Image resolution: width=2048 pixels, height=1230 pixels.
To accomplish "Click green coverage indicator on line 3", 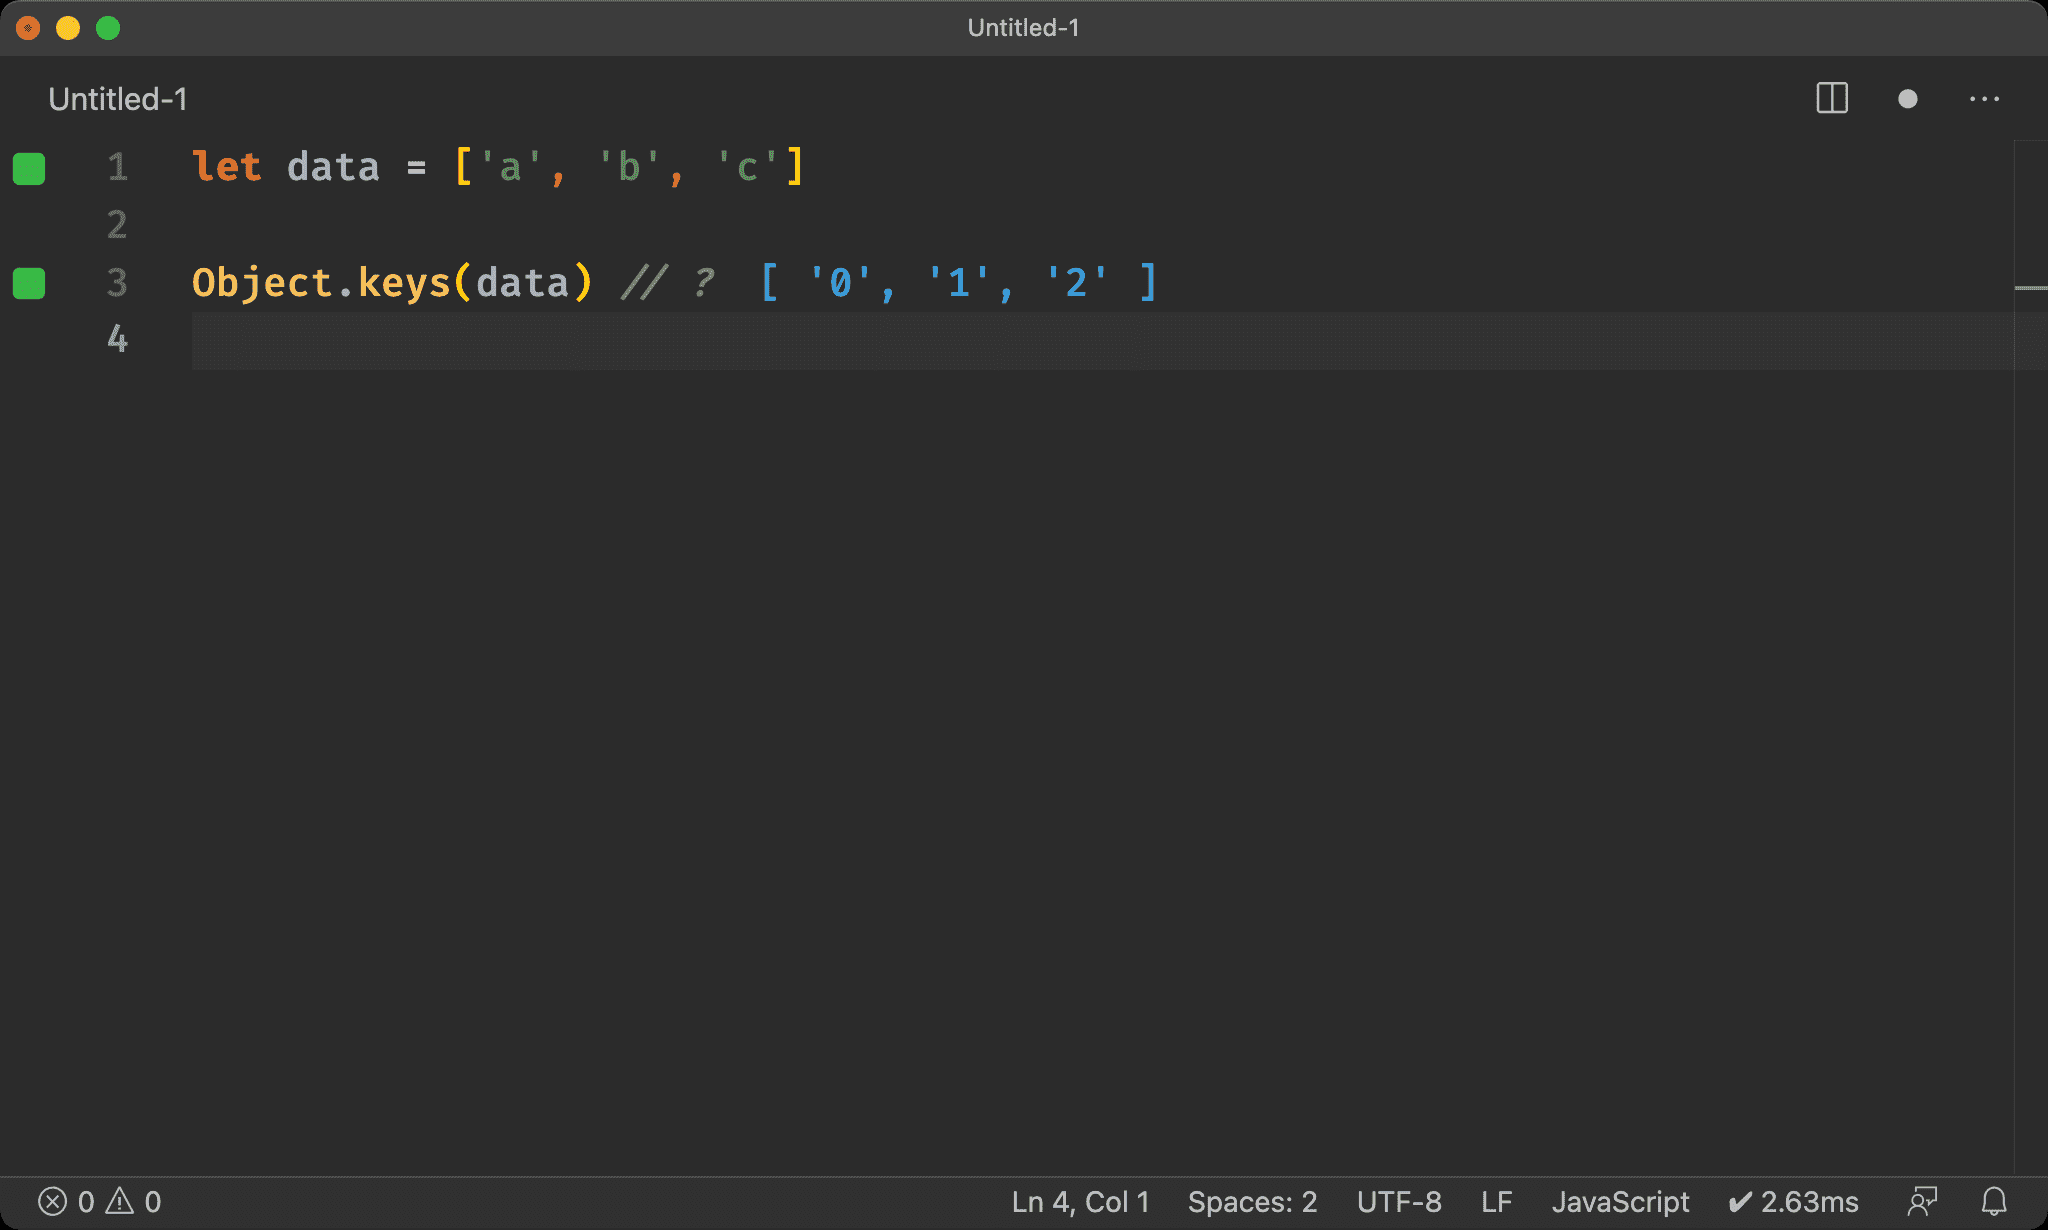I will [x=29, y=284].
